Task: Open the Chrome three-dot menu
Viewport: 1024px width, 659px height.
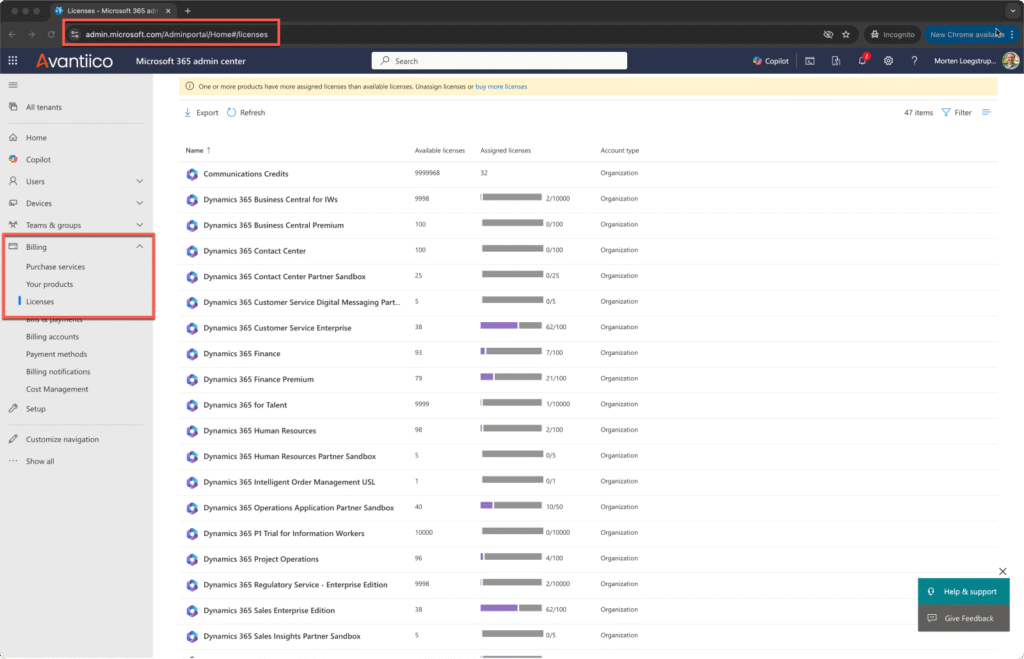Action: point(1012,34)
